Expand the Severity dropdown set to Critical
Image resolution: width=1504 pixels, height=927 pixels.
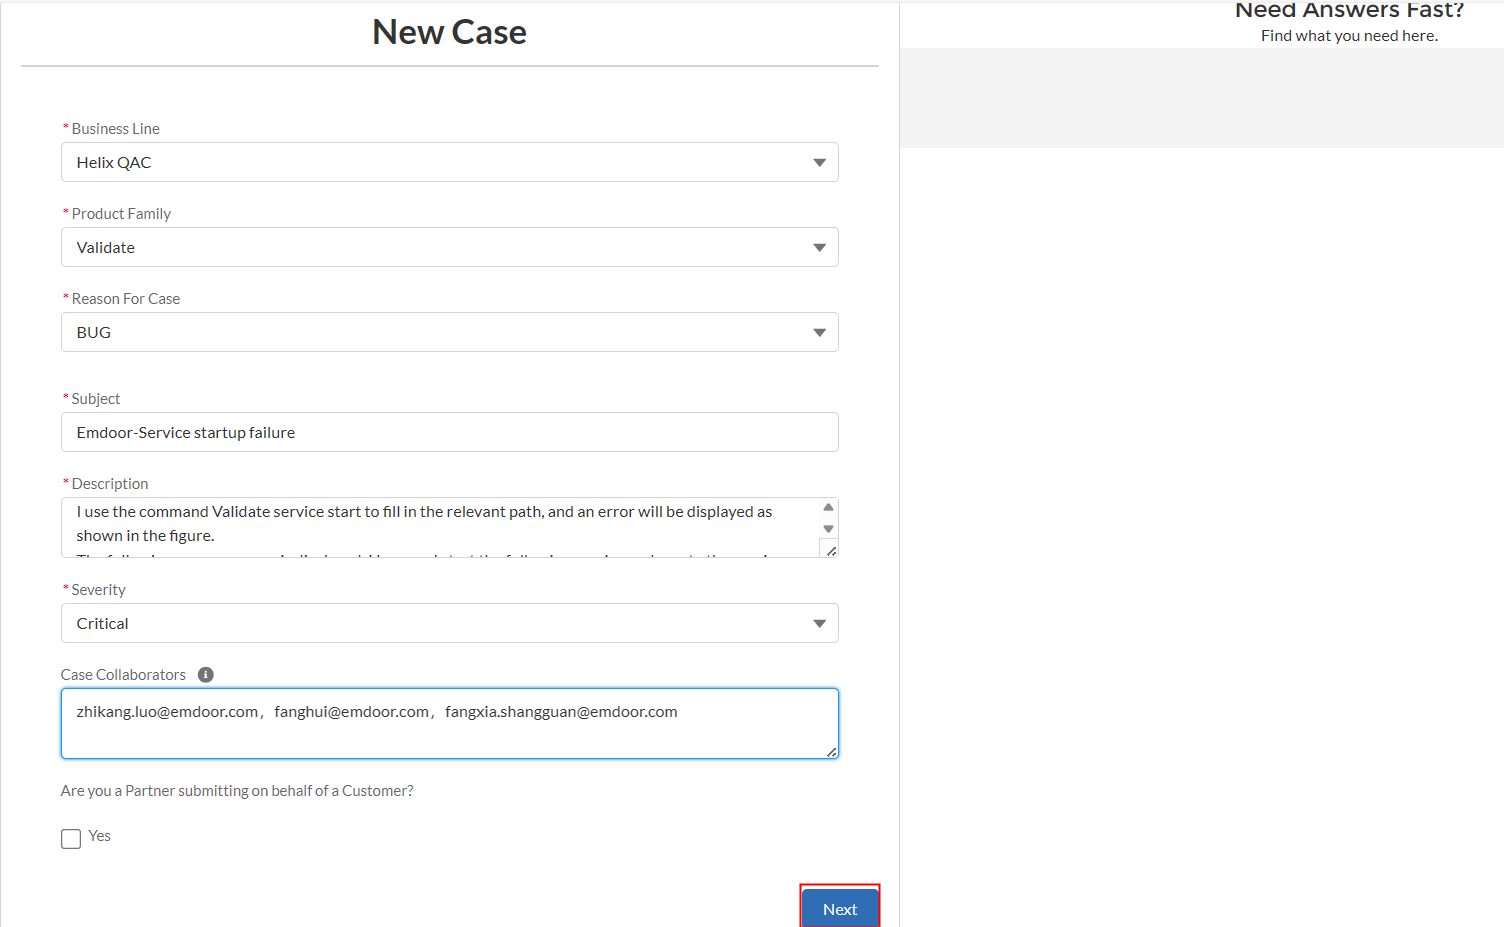[x=449, y=623]
